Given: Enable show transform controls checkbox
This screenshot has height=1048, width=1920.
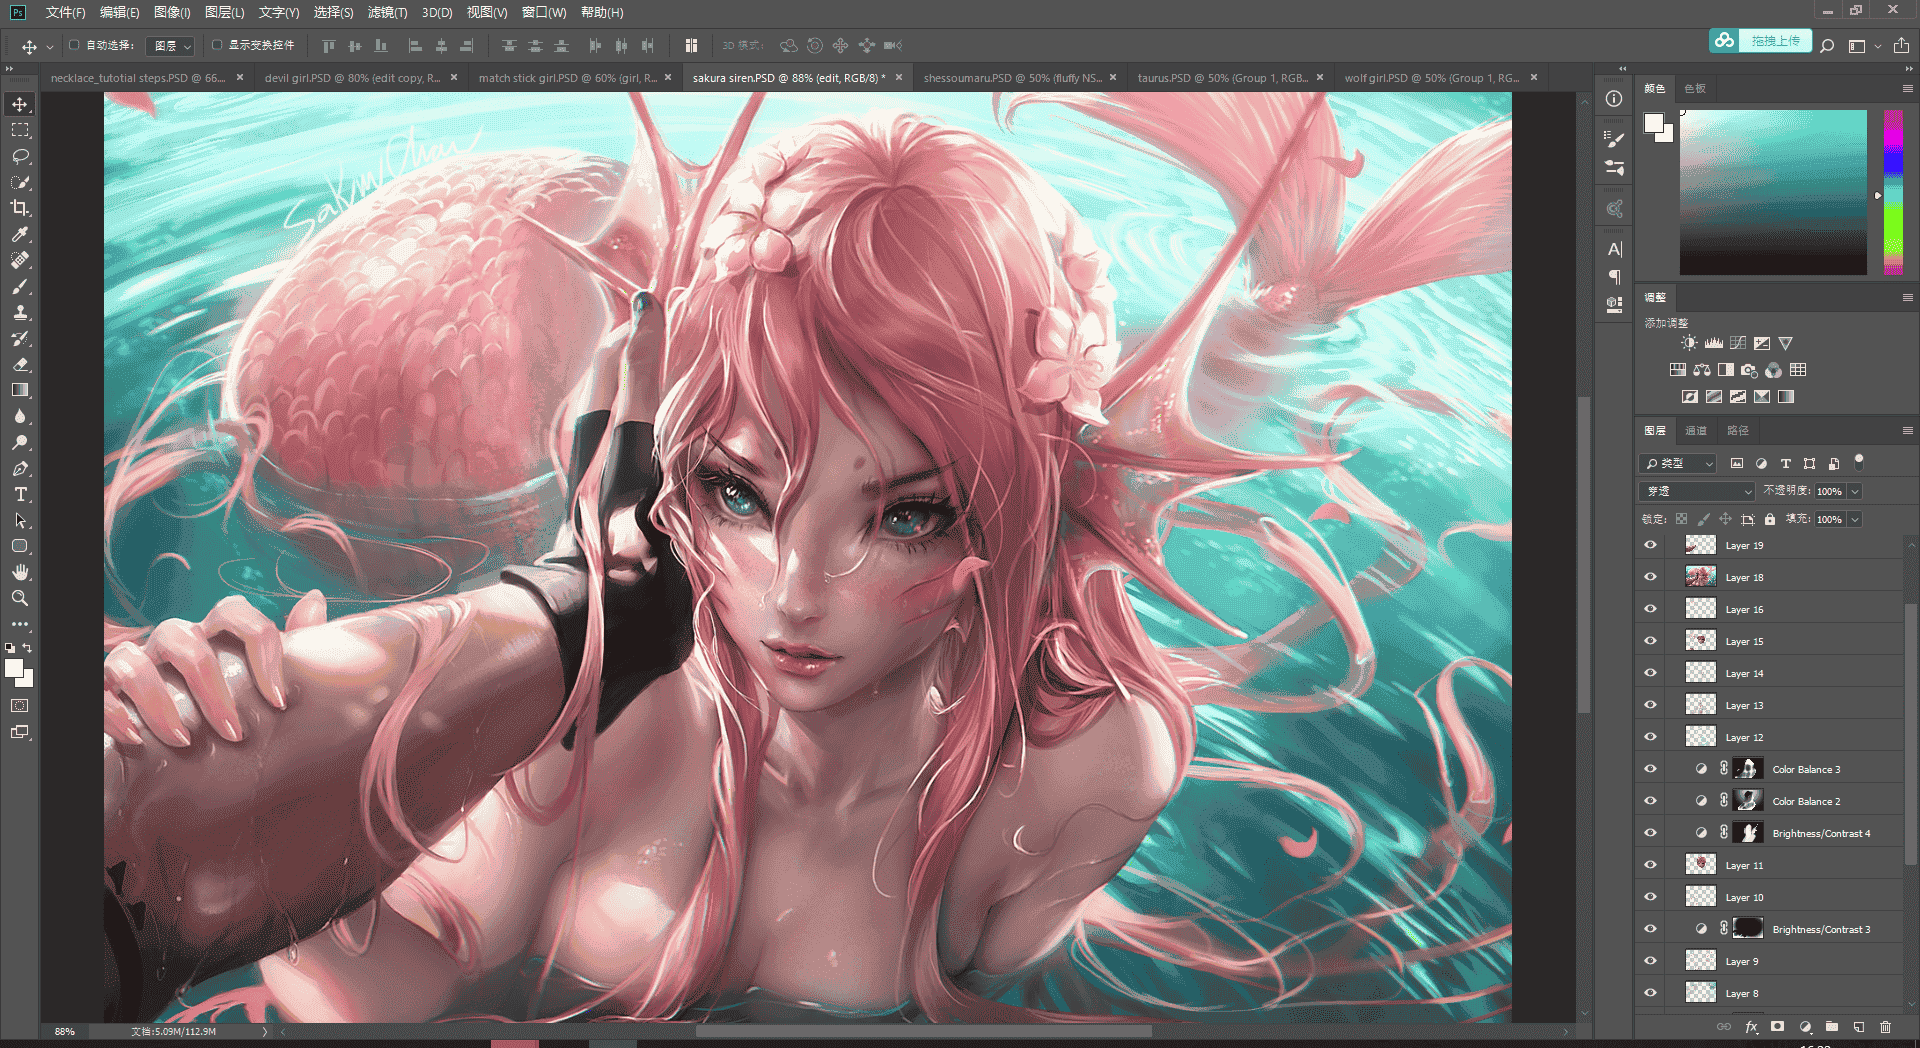Looking at the screenshot, I should point(217,45).
